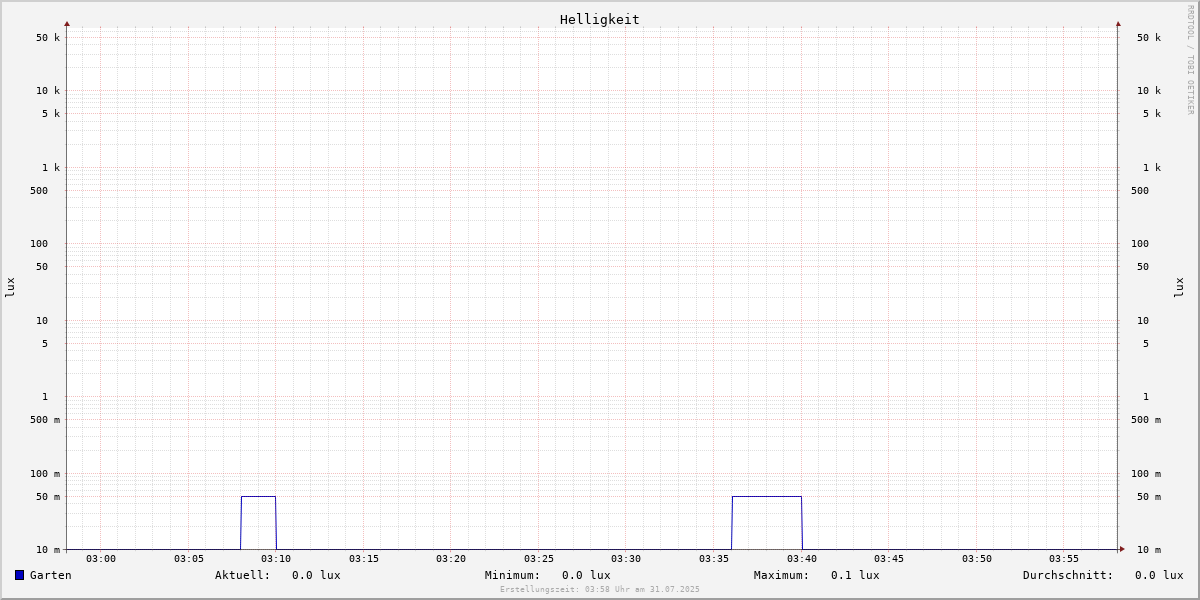Click the 10 k label on left axis

[x=48, y=91]
